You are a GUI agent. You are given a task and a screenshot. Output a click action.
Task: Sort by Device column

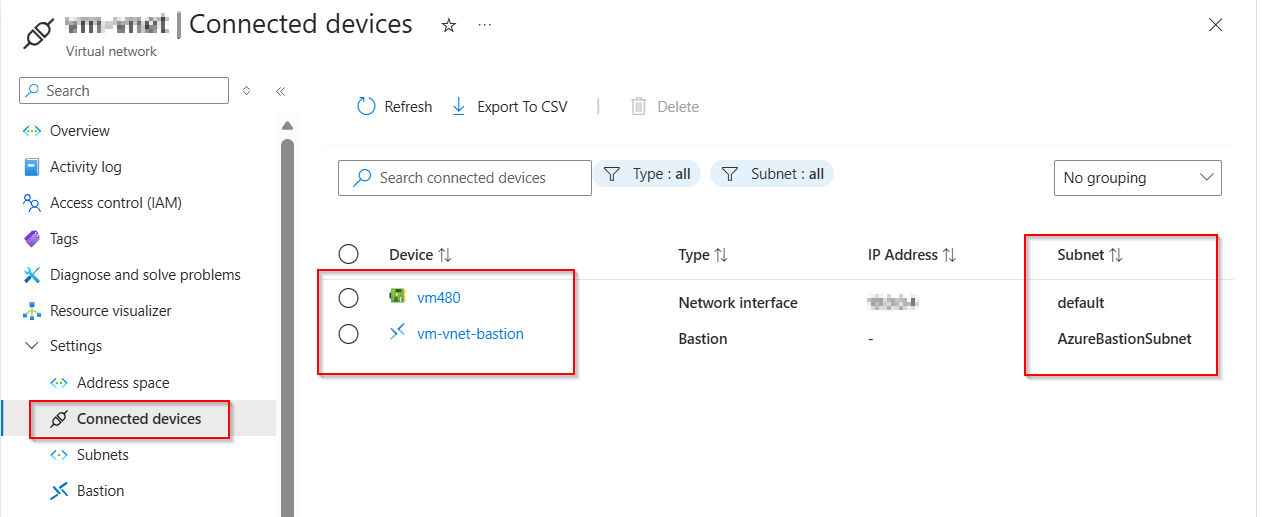pos(421,255)
